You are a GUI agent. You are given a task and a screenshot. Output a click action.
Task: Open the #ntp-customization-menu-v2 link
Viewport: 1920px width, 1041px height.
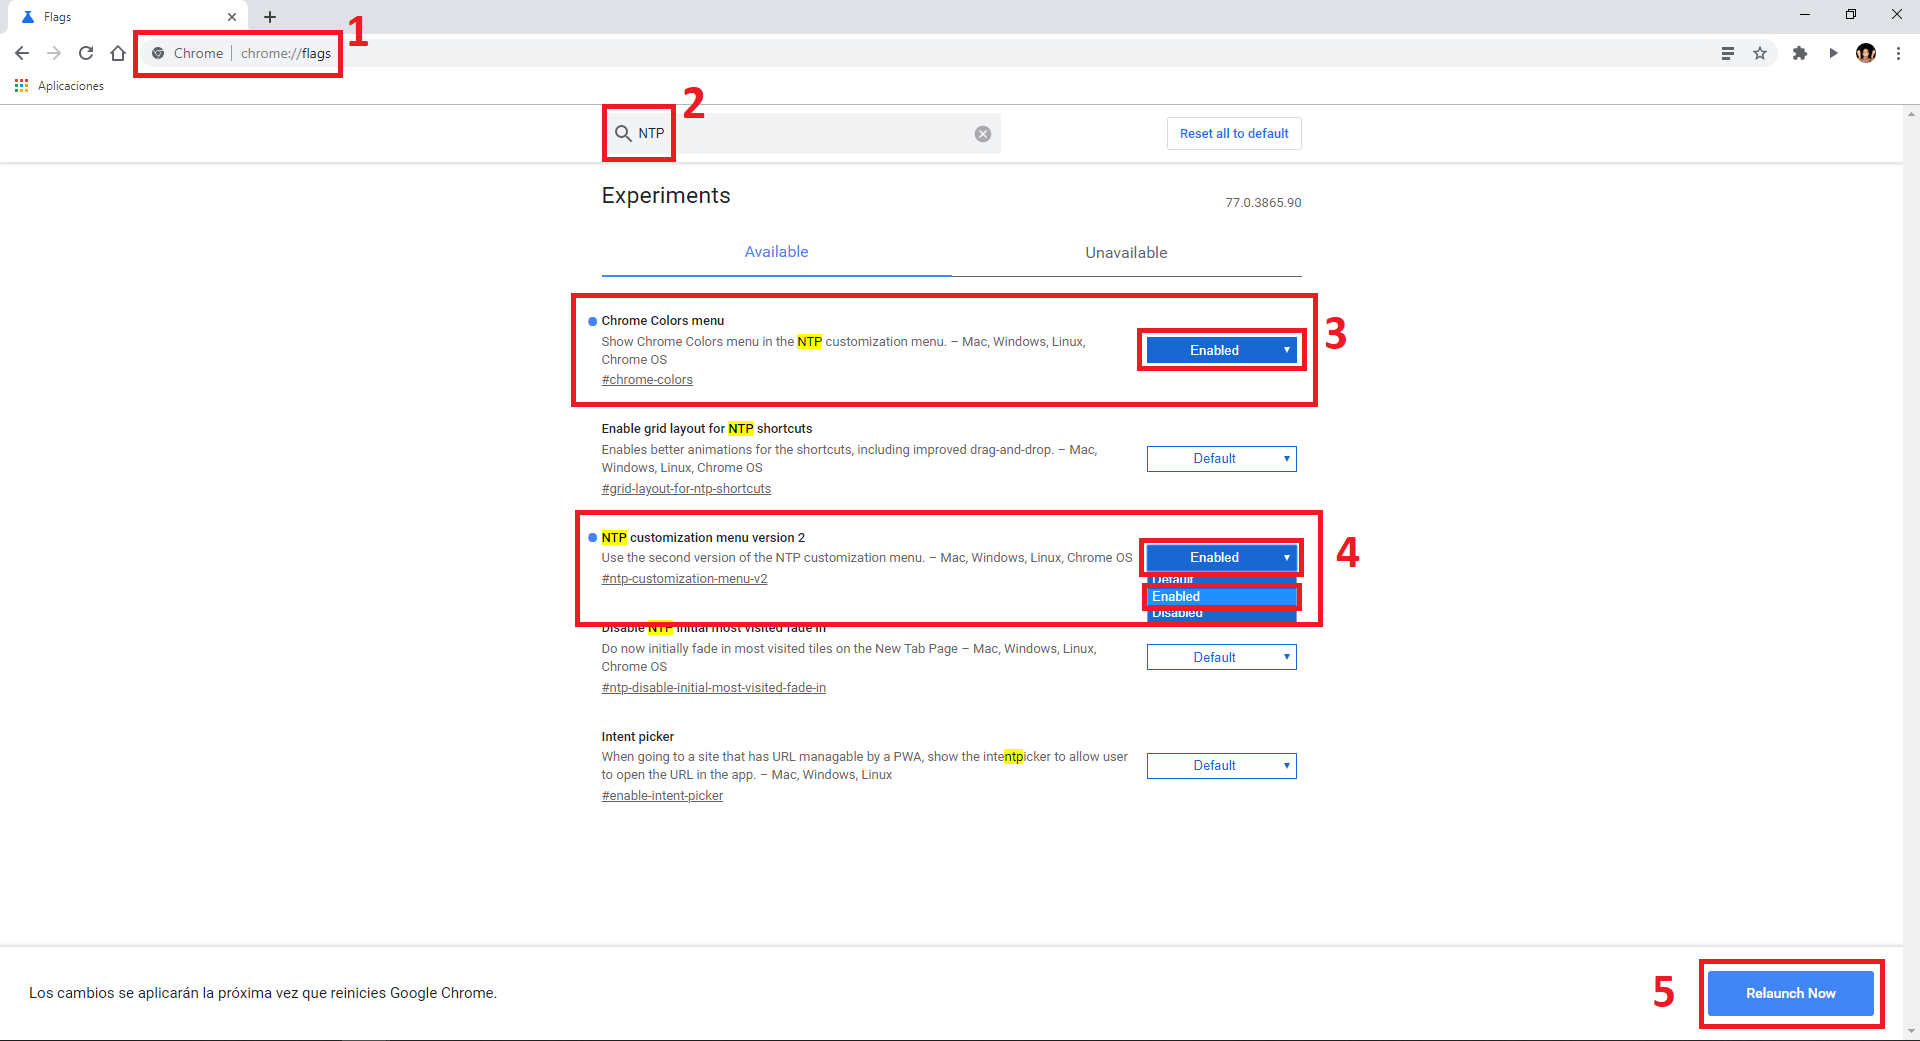[x=684, y=579]
